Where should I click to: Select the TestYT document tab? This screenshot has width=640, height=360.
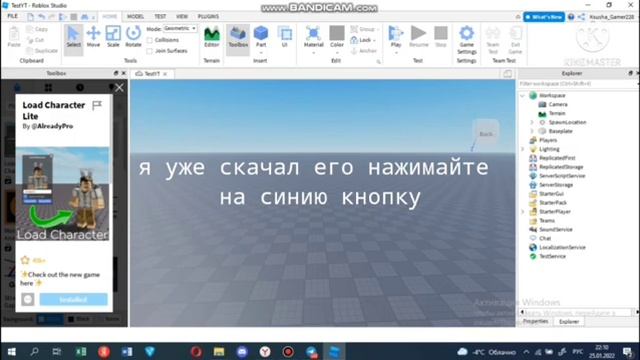coord(151,74)
